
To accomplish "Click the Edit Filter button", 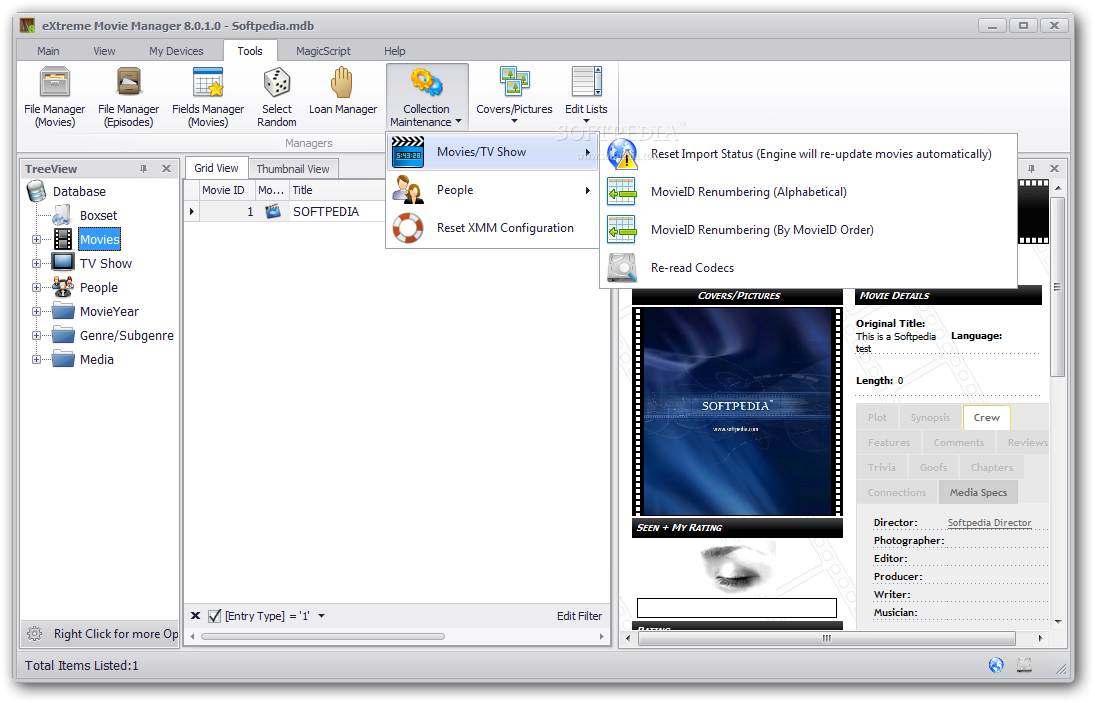I will click(x=579, y=616).
